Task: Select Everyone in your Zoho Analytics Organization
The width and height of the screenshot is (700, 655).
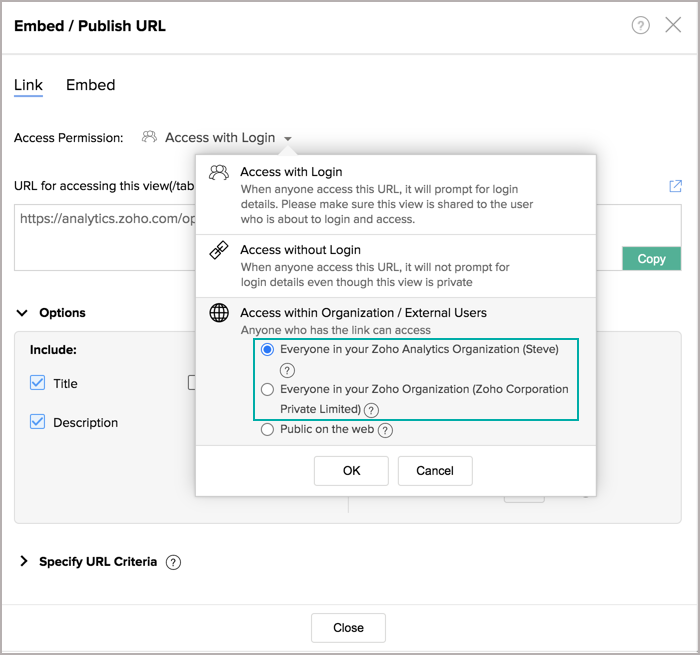Action: pos(267,349)
